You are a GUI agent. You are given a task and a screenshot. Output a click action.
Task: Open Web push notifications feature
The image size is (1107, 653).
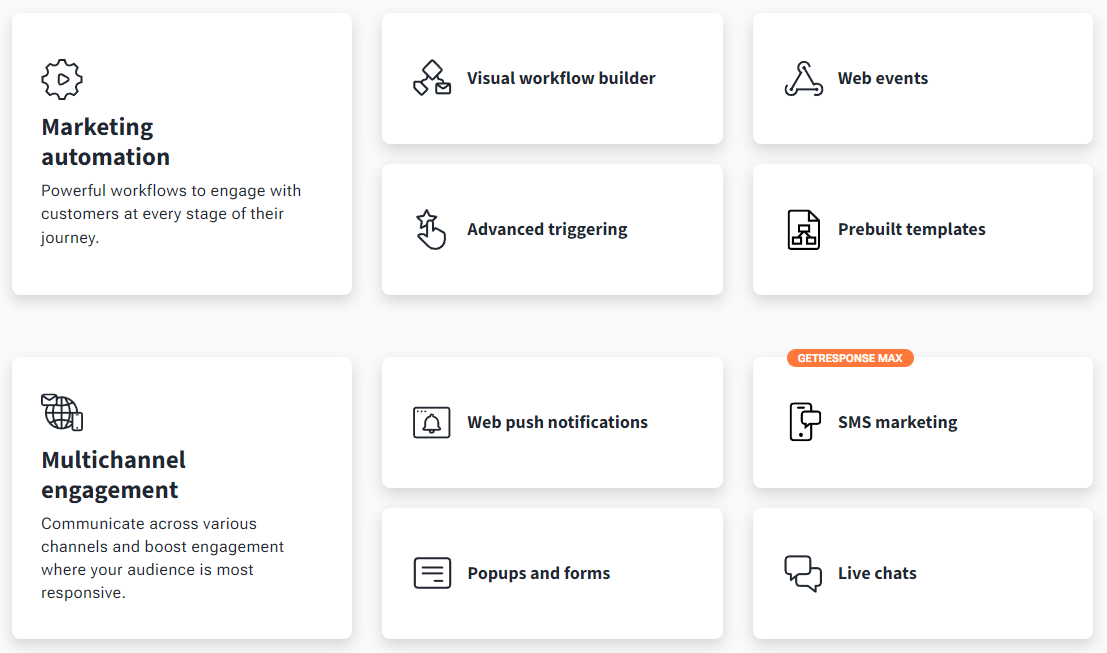(557, 422)
